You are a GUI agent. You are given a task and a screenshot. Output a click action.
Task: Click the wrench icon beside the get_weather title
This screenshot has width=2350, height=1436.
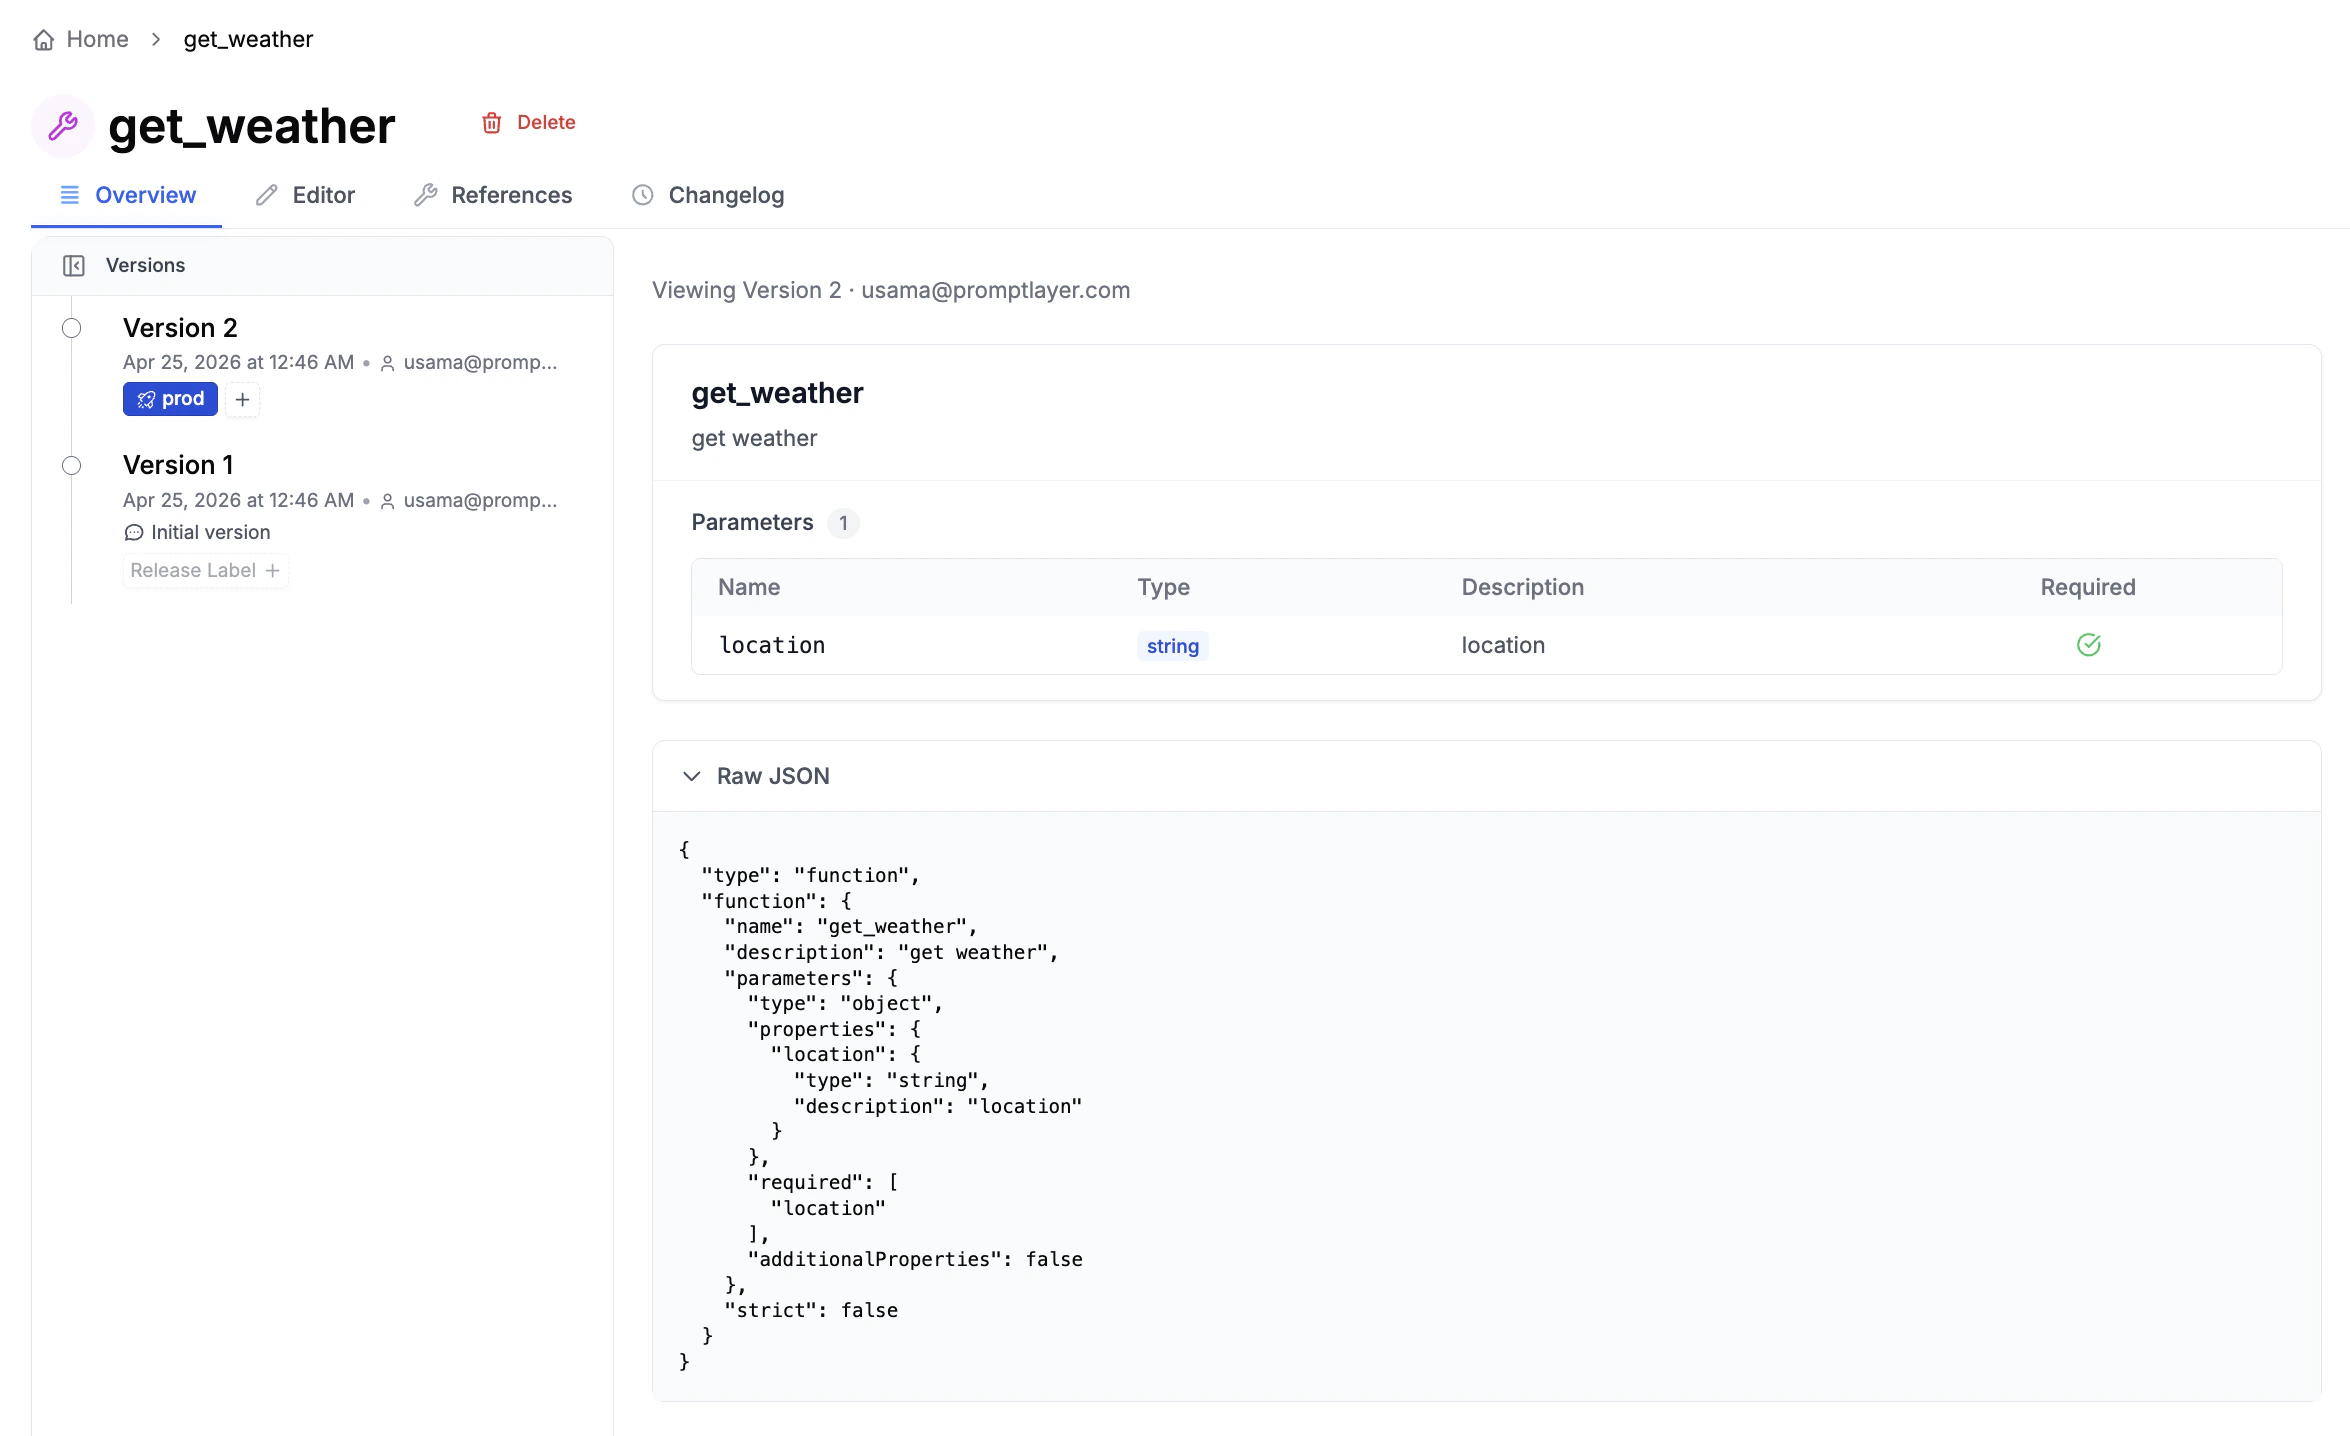62,126
